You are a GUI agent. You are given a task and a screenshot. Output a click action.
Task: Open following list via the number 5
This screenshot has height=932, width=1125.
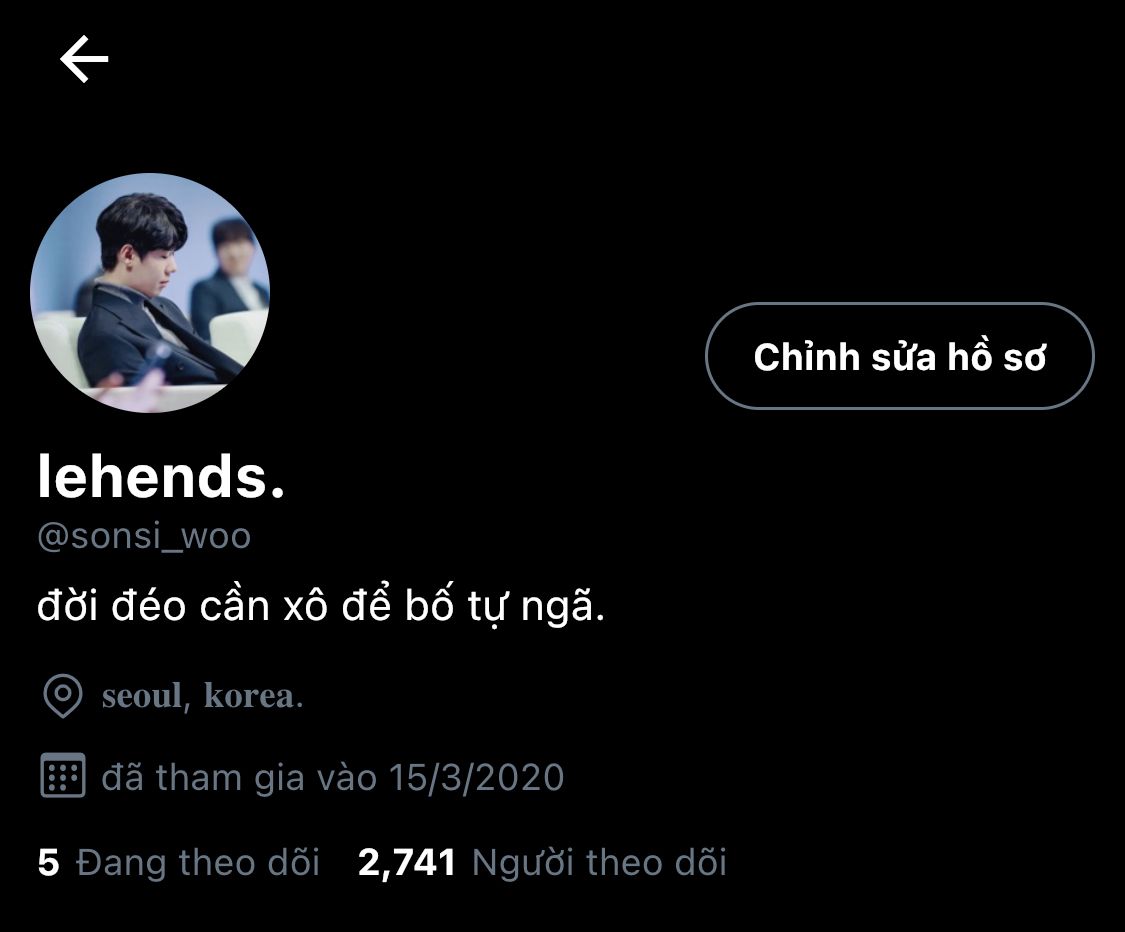pos(48,862)
